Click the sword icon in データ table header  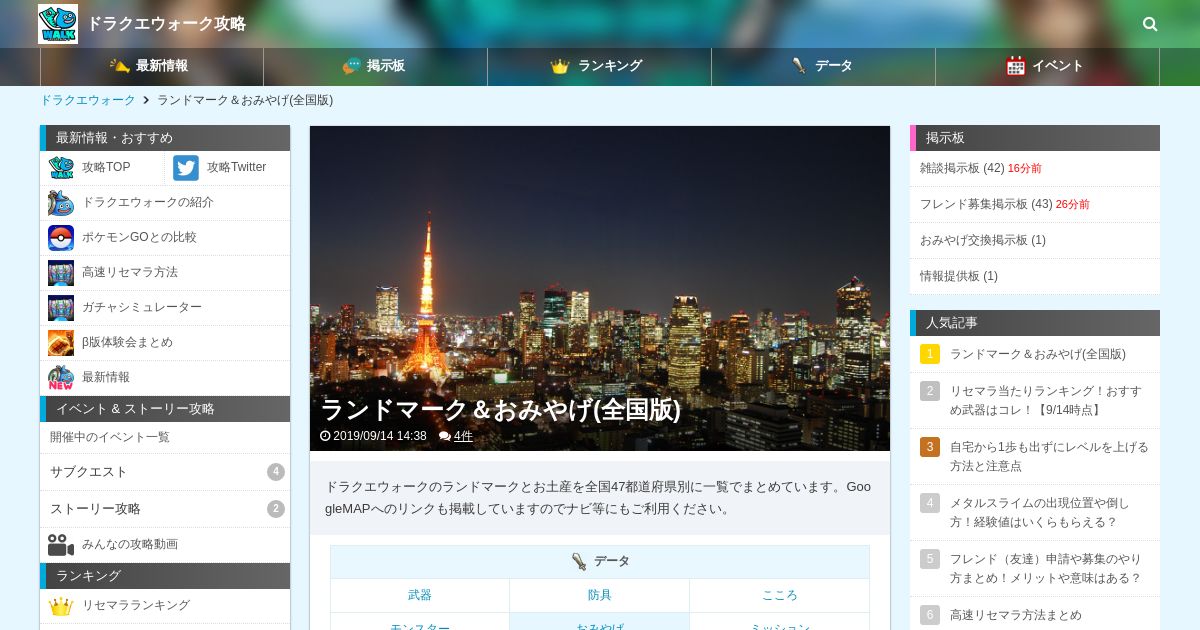click(x=579, y=562)
